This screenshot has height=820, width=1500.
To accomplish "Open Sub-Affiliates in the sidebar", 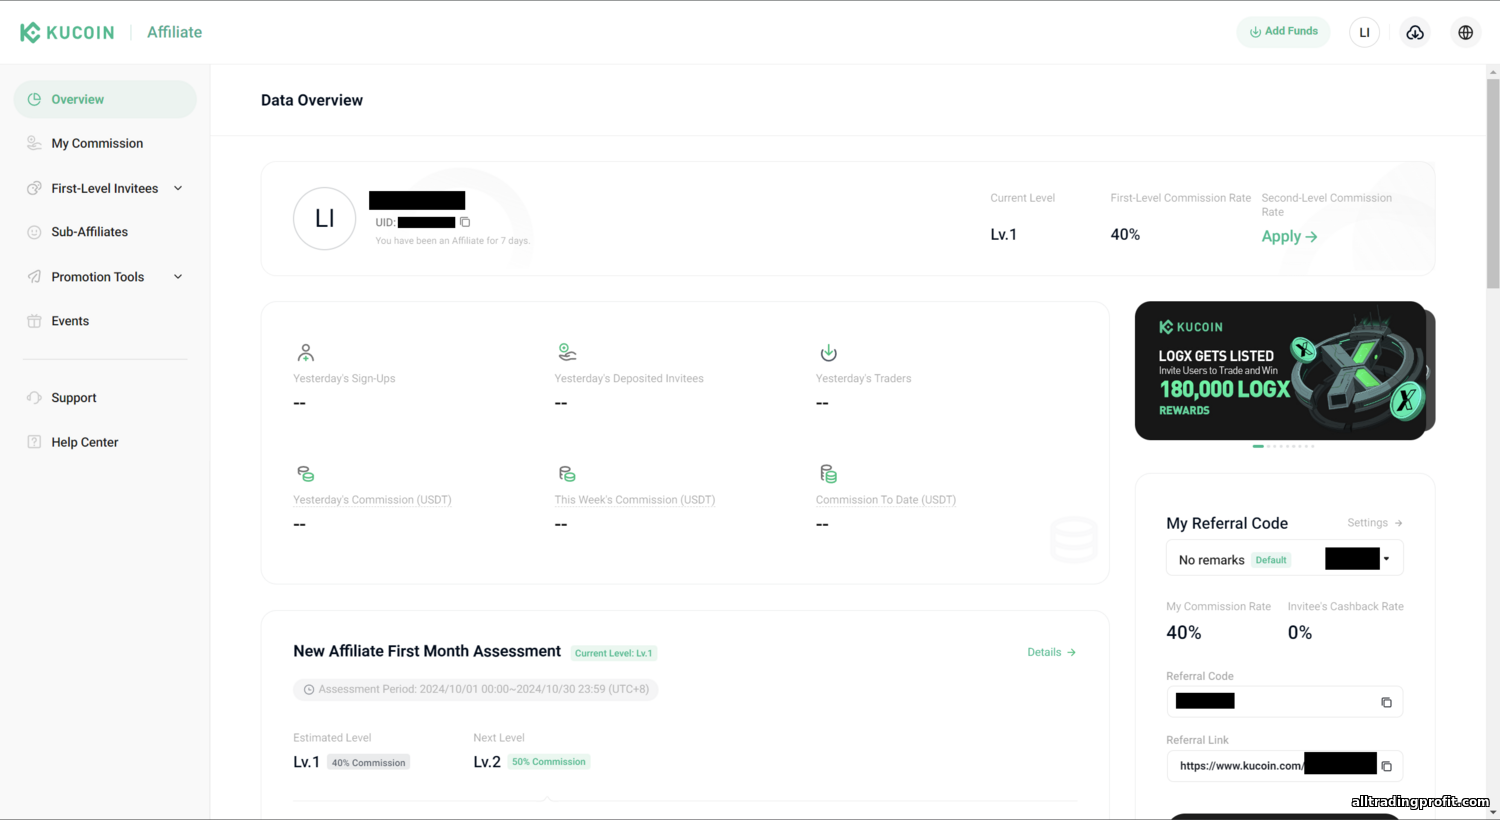I will point(90,232).
